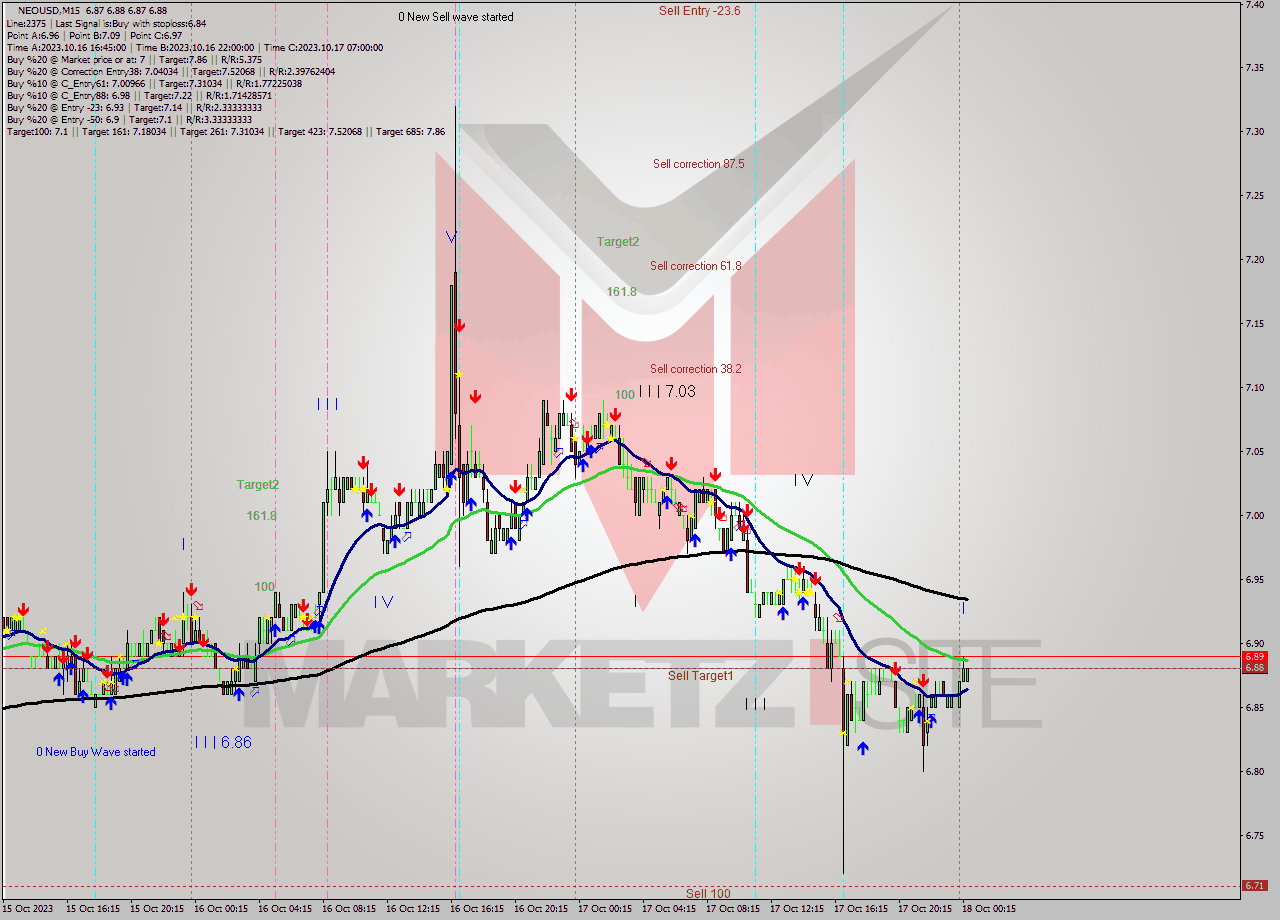This screenshot has height=920, width=1280.
Task: Click the 'Sell Target1' label
Action: (700, 676)
